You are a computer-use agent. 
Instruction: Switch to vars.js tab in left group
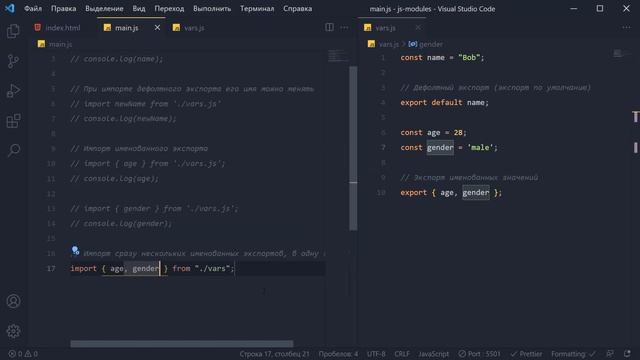tap(194, 27)
